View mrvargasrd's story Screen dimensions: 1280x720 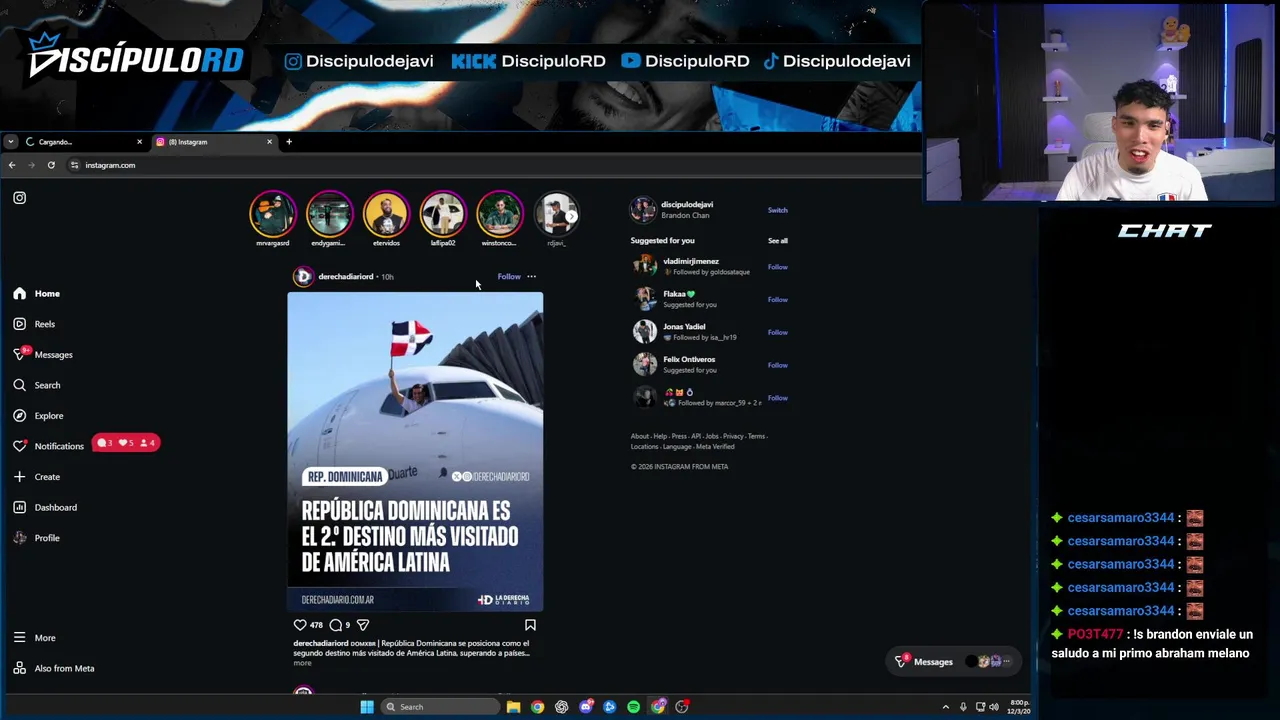click(x=273, y=214)
